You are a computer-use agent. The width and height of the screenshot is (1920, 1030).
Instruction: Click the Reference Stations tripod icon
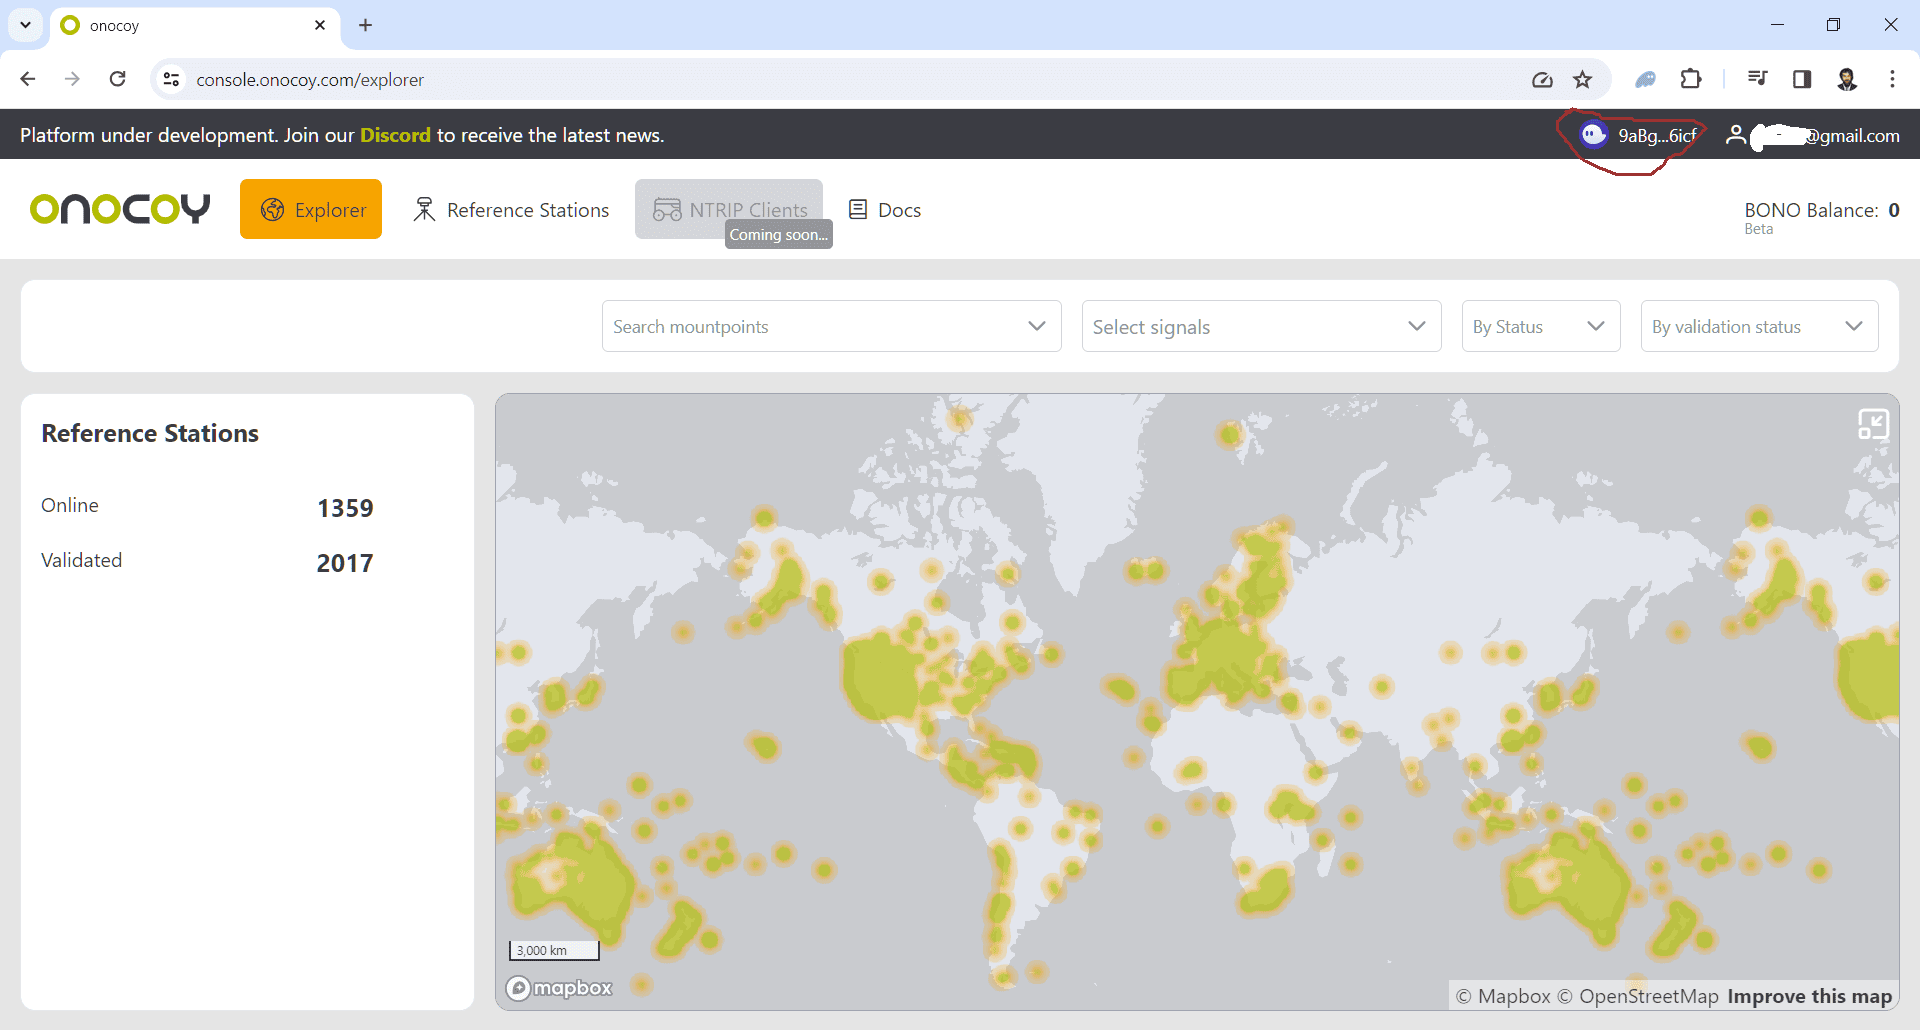click(424, 209)
